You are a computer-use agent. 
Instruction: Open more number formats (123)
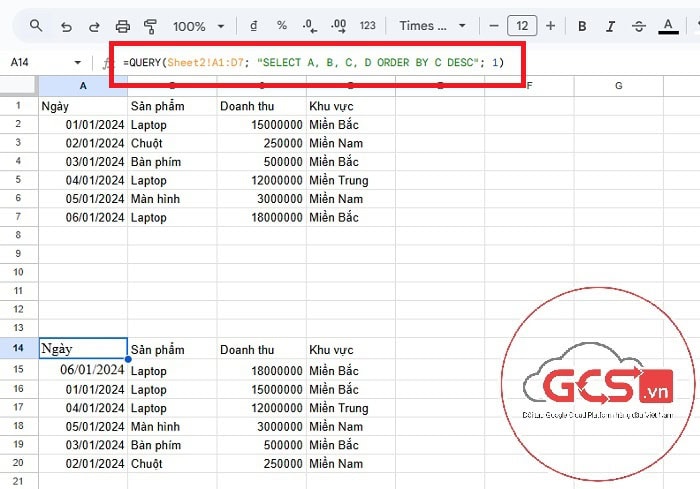pyautogui.click(x=368, y=26)
